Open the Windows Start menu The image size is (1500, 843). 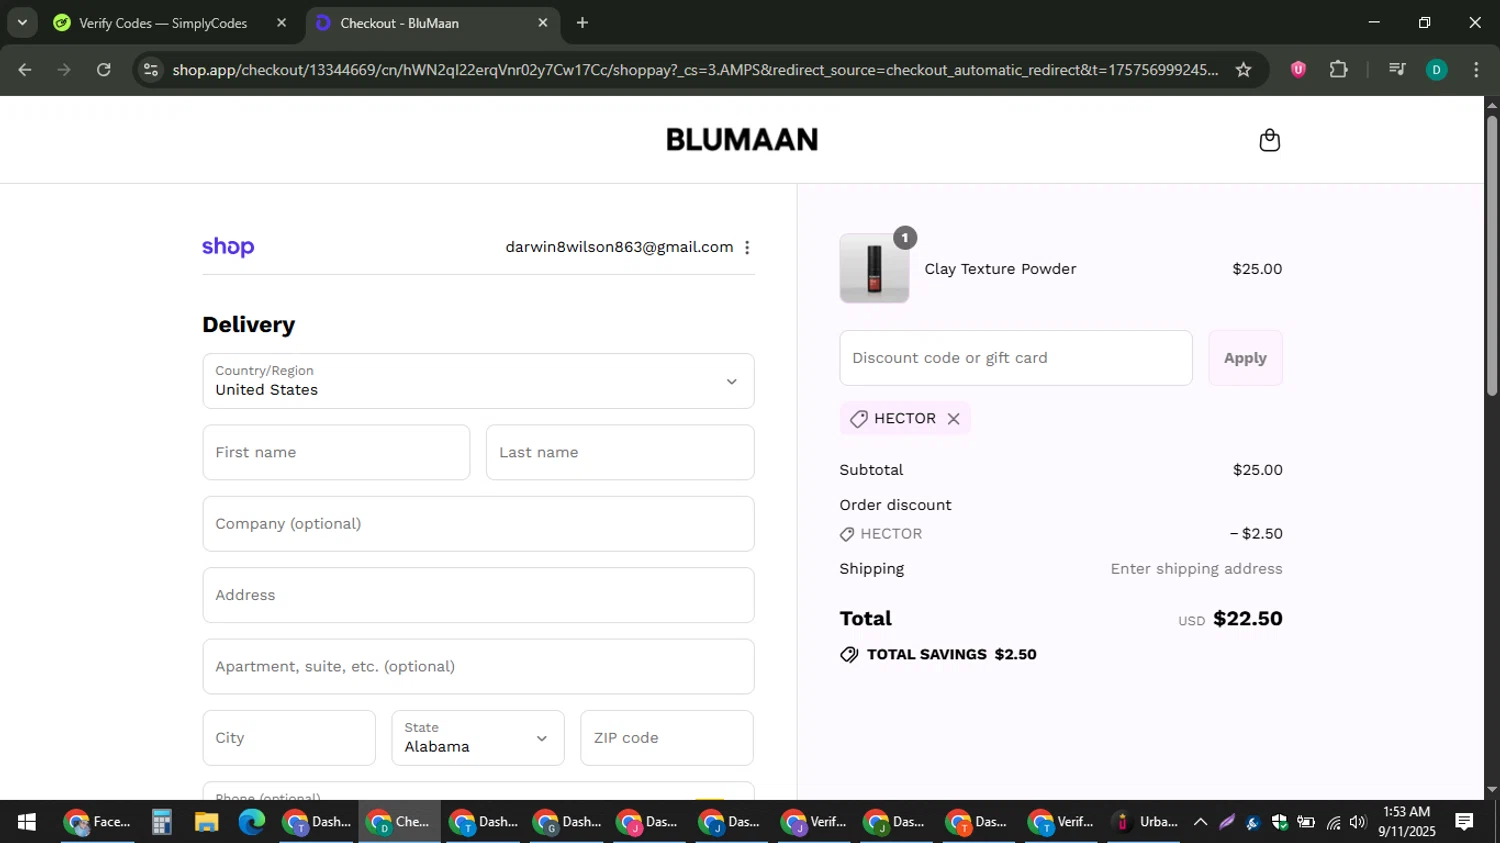click(x=27, y=822)
